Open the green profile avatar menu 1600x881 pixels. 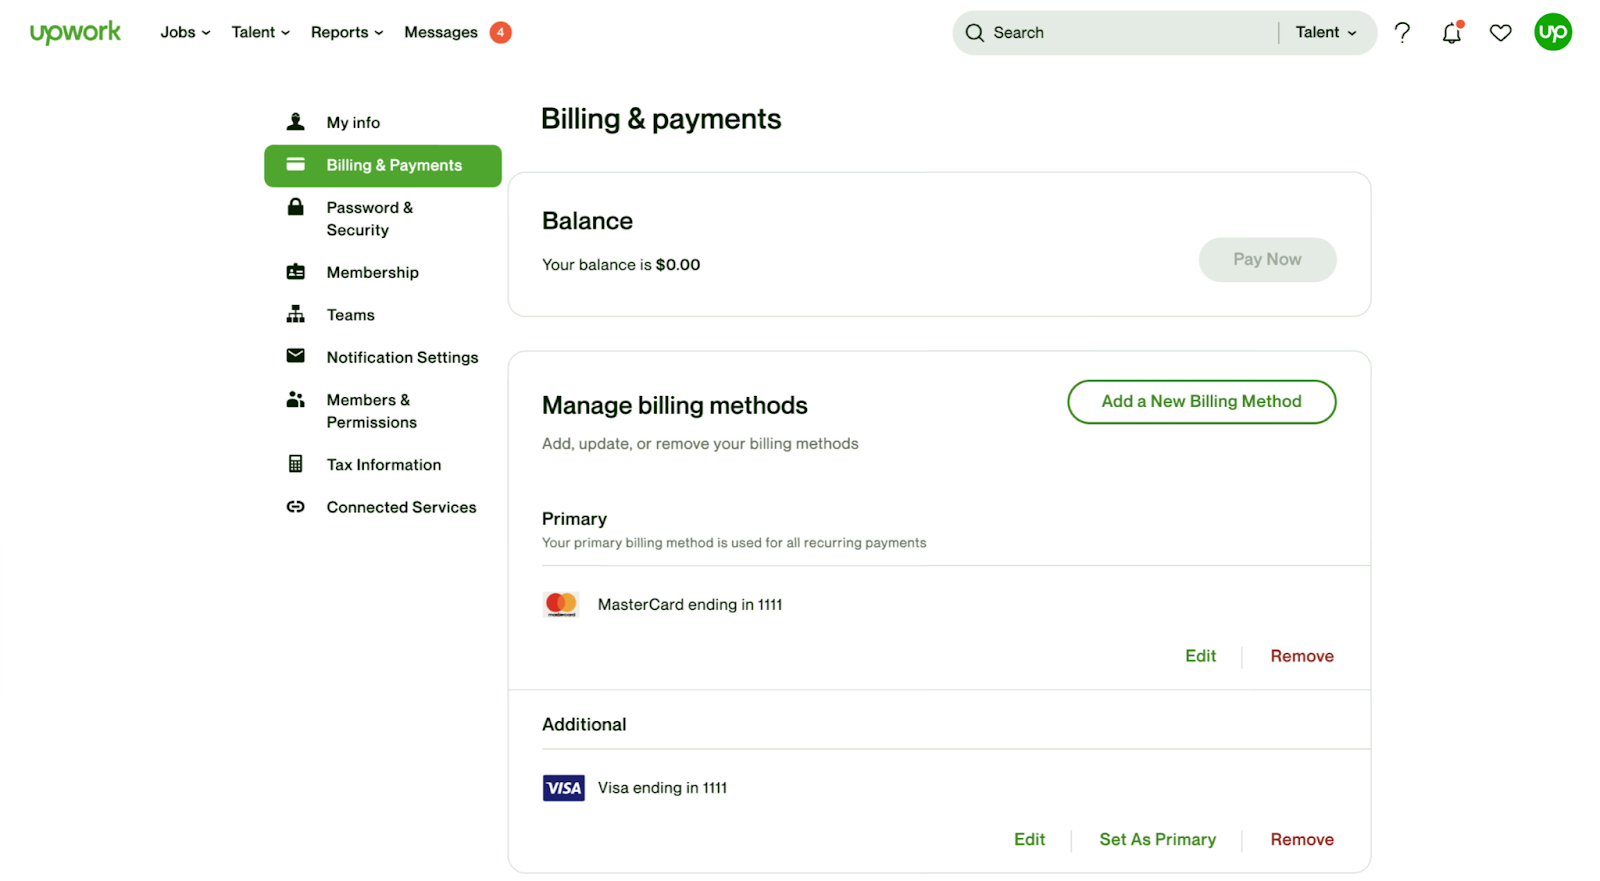(1552, 32)
